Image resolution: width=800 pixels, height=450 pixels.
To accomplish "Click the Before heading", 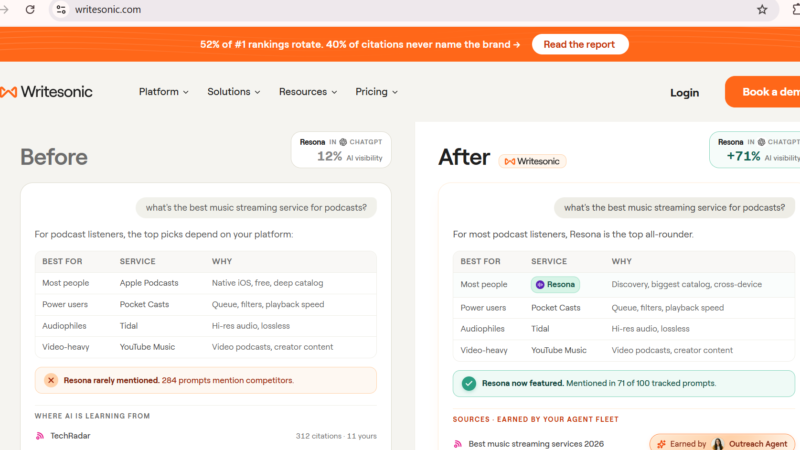I will [x=54, y=157].
